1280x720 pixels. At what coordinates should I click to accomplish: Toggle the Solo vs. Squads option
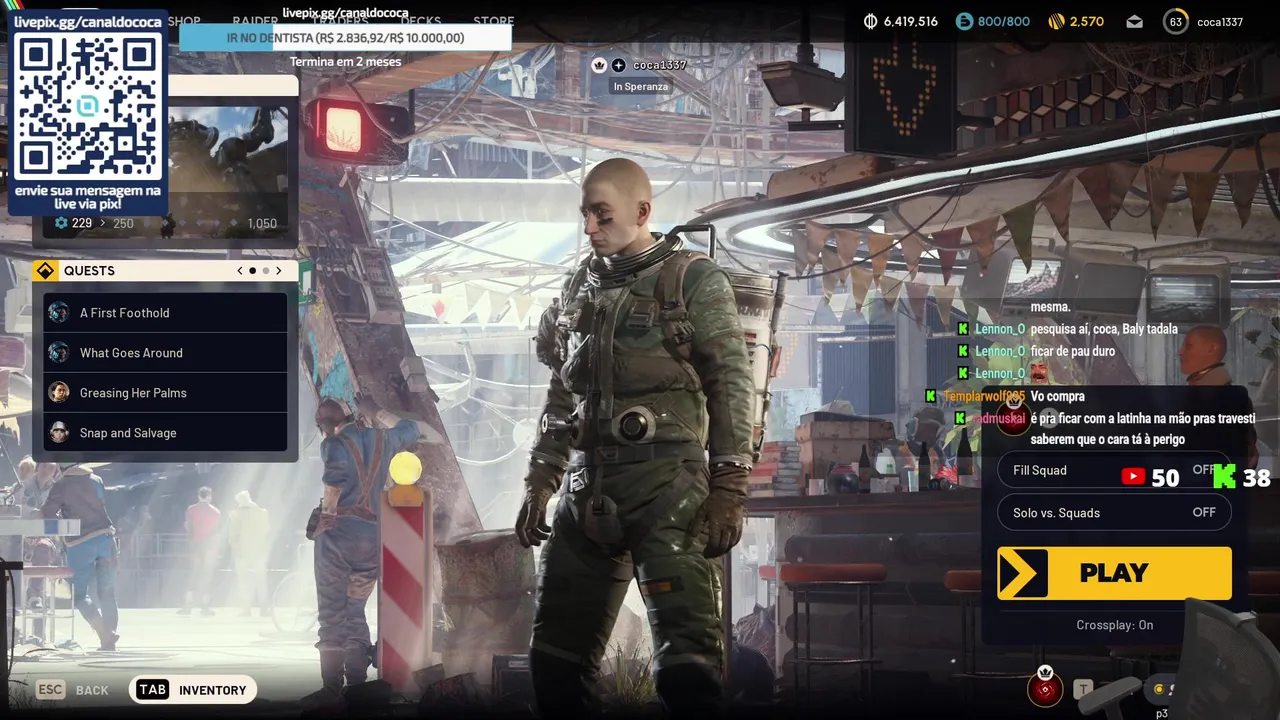pos(1114,512)
